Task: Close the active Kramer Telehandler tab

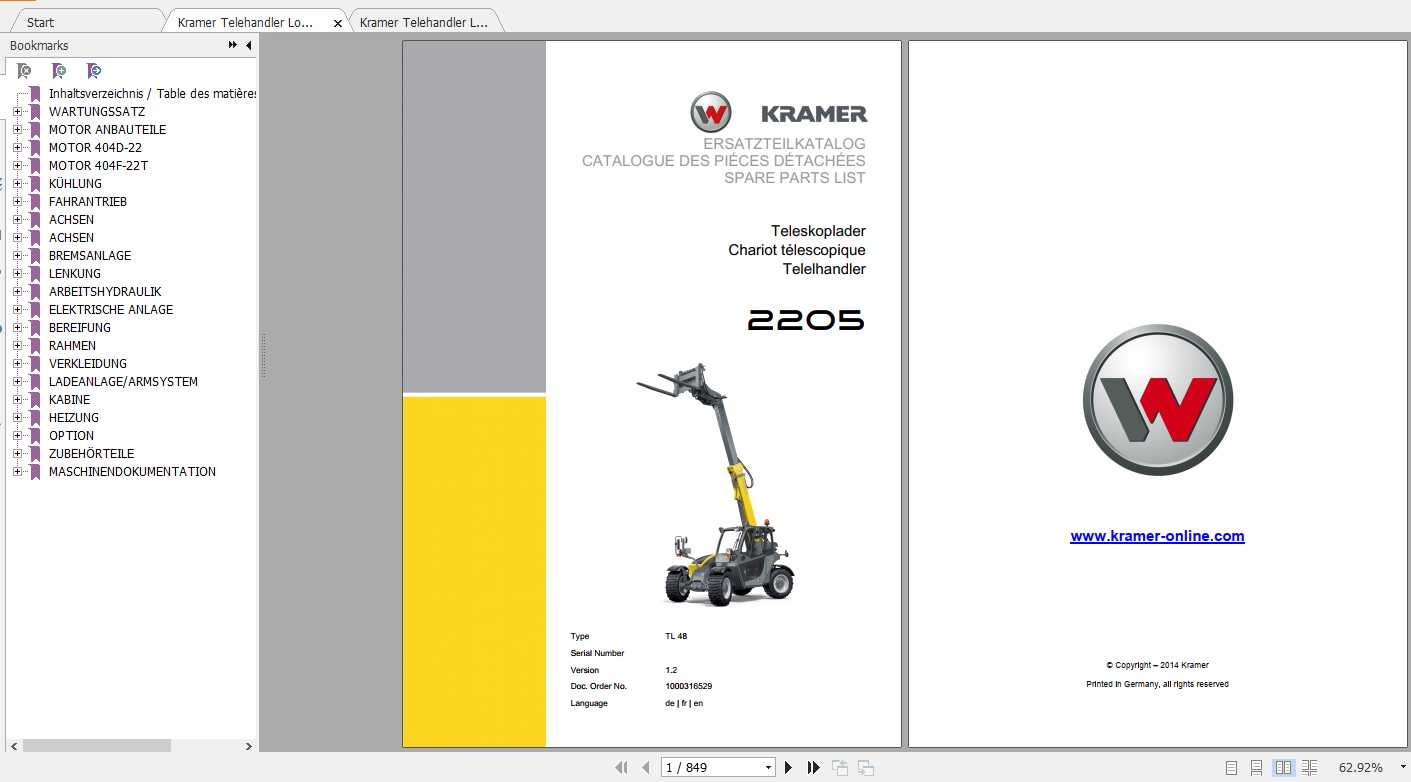Action: (x=338, y=23)
